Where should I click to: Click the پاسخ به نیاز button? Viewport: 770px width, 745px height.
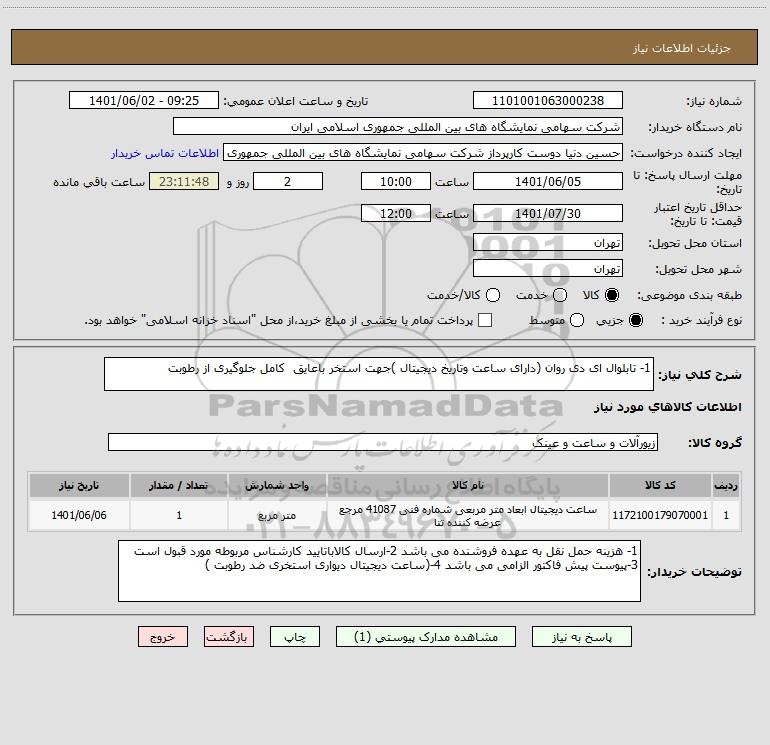pos(581,637)
